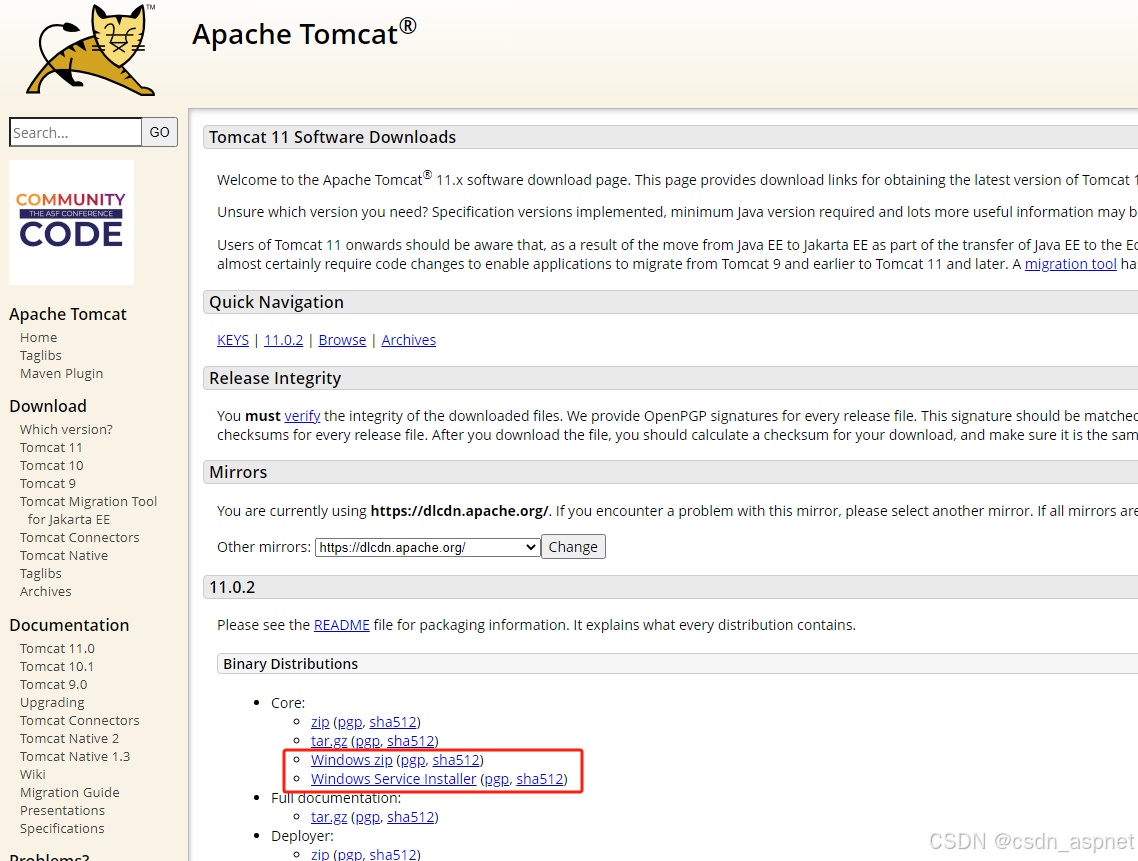Click the GO search button

click(x=160, y=132)
